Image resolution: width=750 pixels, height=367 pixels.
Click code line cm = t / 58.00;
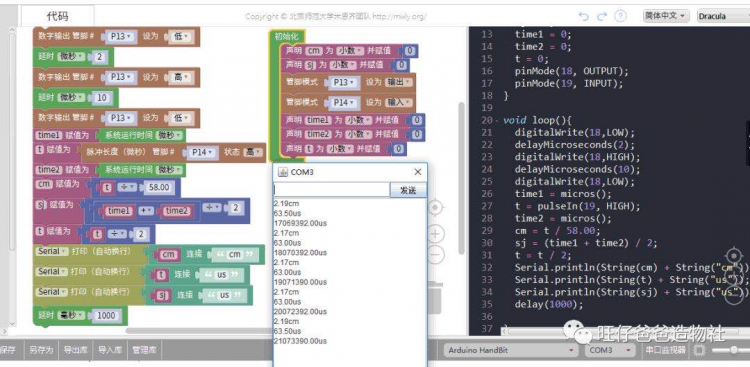pyautogui.click(x=557, y=231)
